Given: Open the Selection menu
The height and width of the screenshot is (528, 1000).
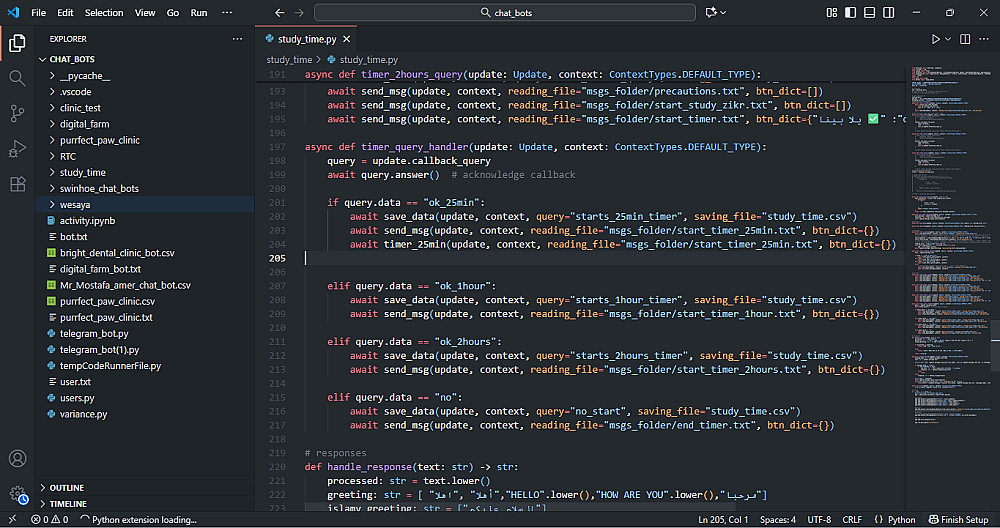Looking at the screenshot, I should [x=104, y=13].
